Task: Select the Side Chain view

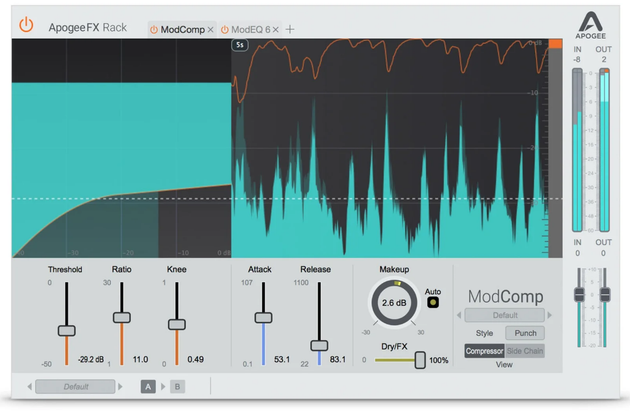Action: 525,351
